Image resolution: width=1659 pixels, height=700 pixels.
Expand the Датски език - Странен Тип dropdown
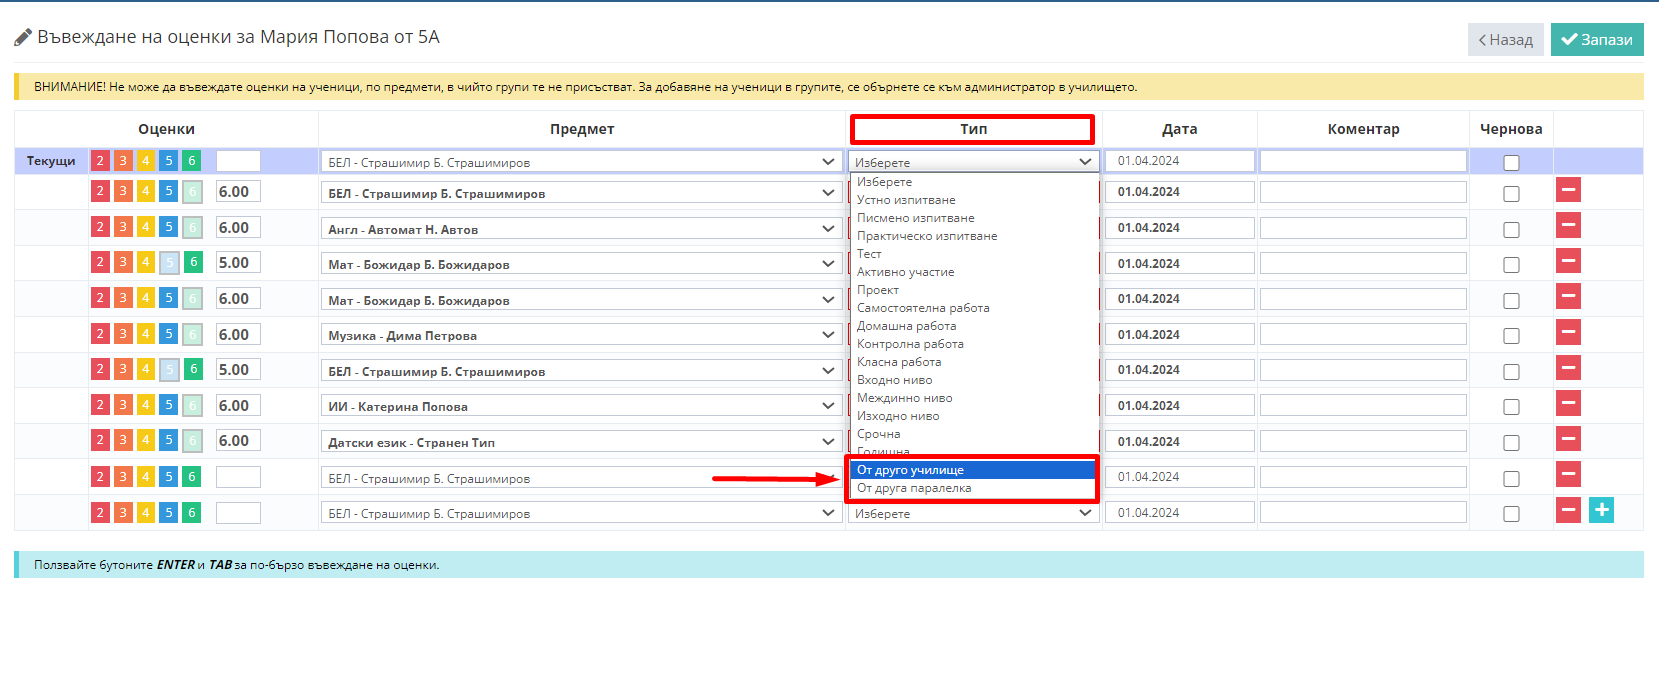click(582, 442)
